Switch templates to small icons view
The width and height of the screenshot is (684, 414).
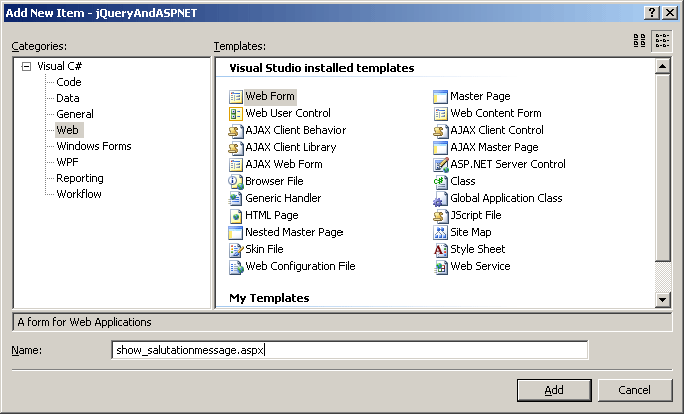tap(662, 41)
